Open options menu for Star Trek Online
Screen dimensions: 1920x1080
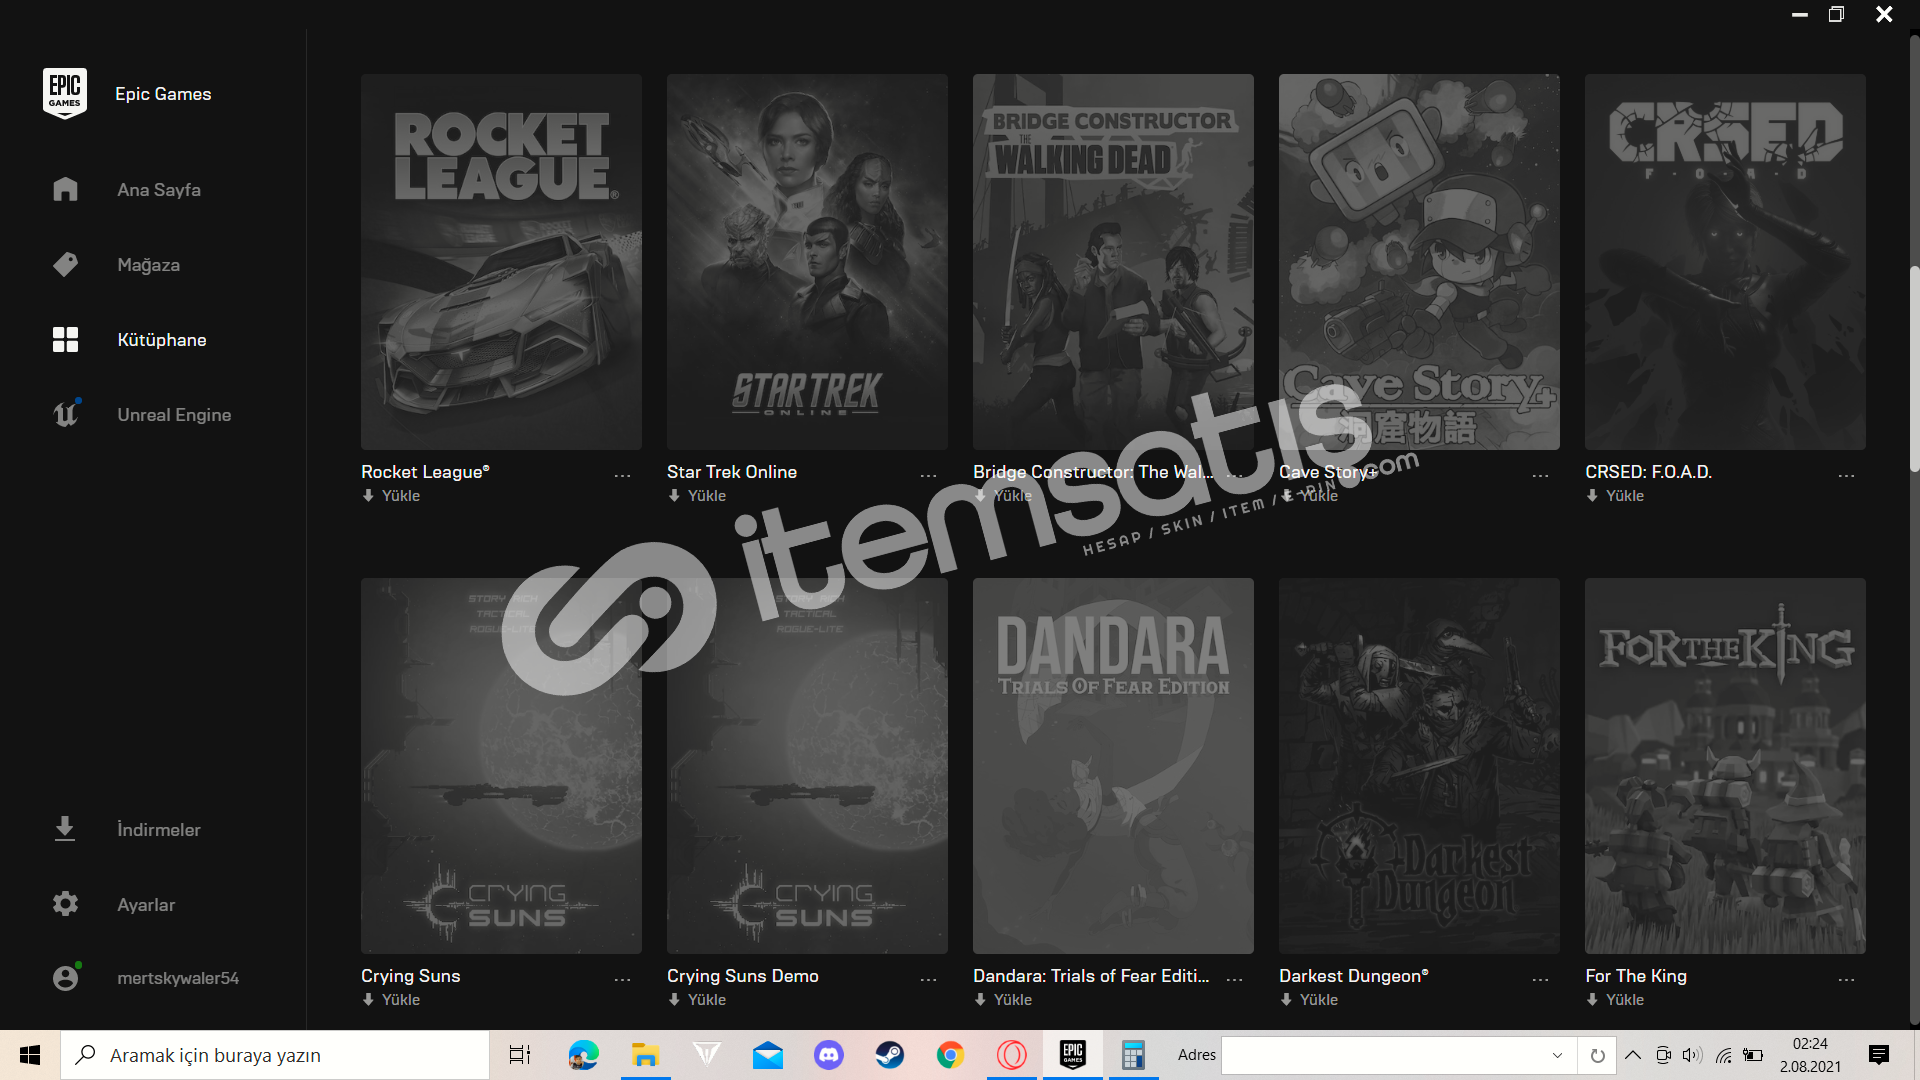928,476
